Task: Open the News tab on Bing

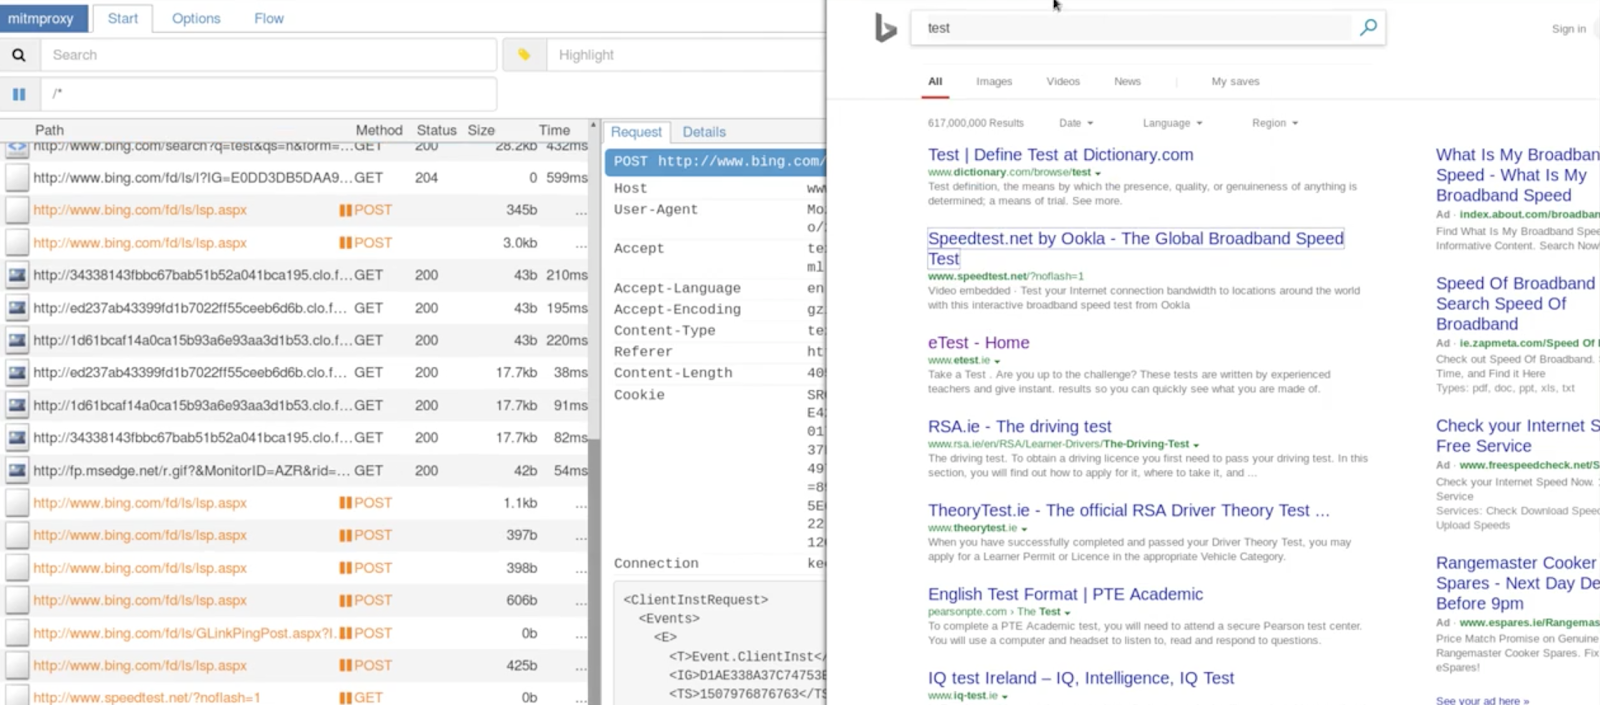Action: pos(1127,82)
